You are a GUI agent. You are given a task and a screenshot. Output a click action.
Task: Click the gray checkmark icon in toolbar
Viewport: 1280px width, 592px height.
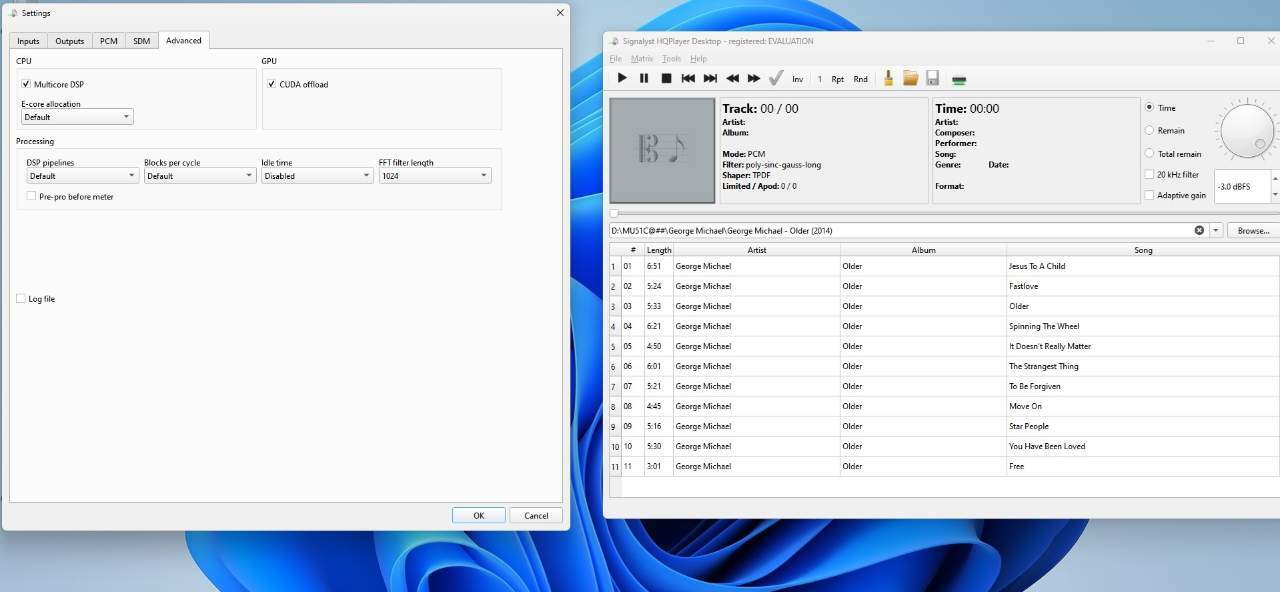click(776, 78)
